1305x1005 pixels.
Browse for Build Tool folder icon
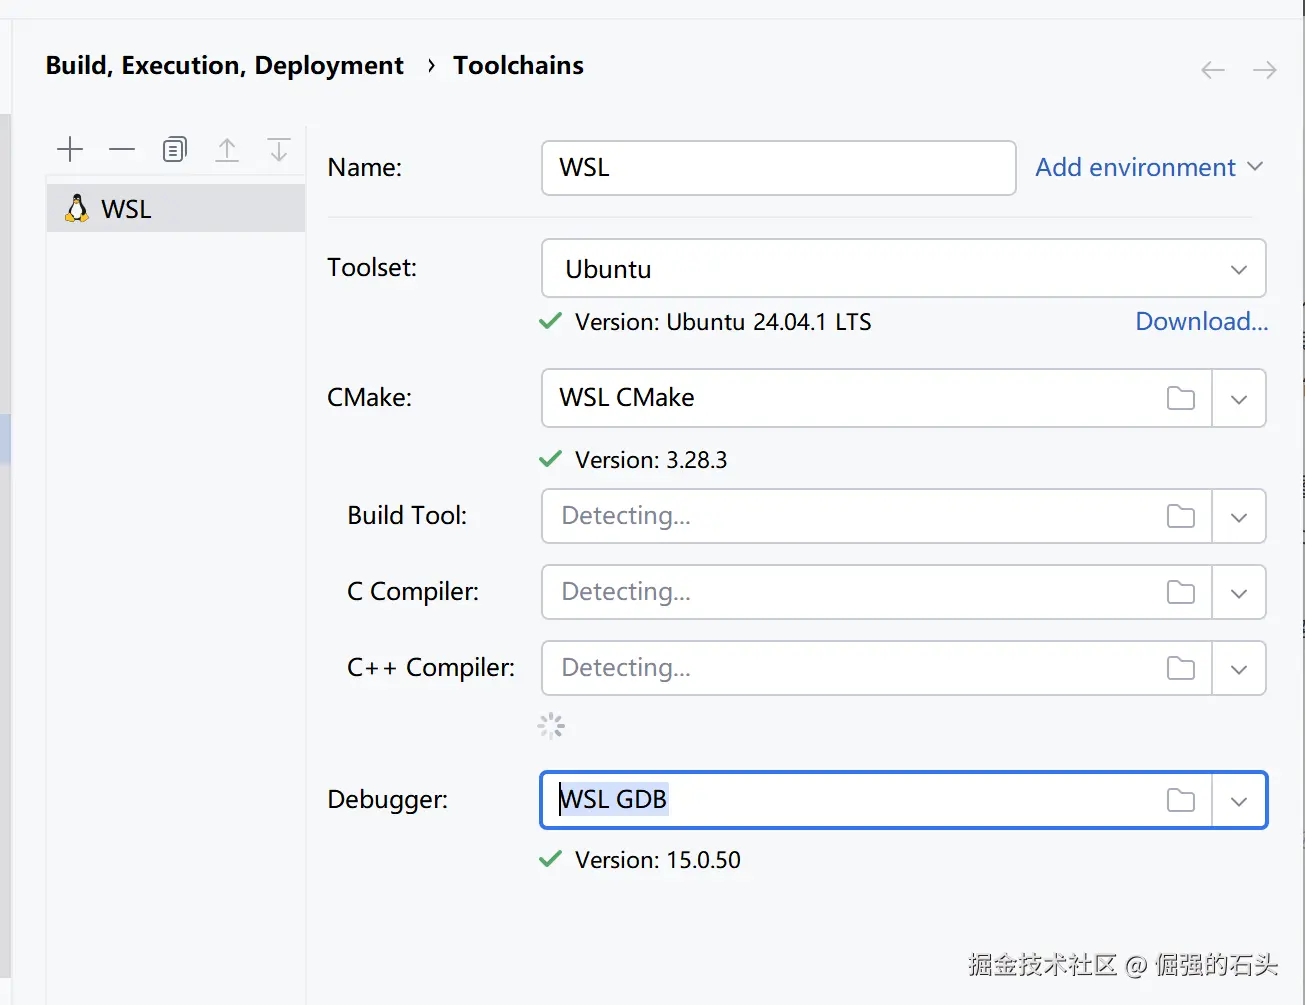[x=1181, y=516]
